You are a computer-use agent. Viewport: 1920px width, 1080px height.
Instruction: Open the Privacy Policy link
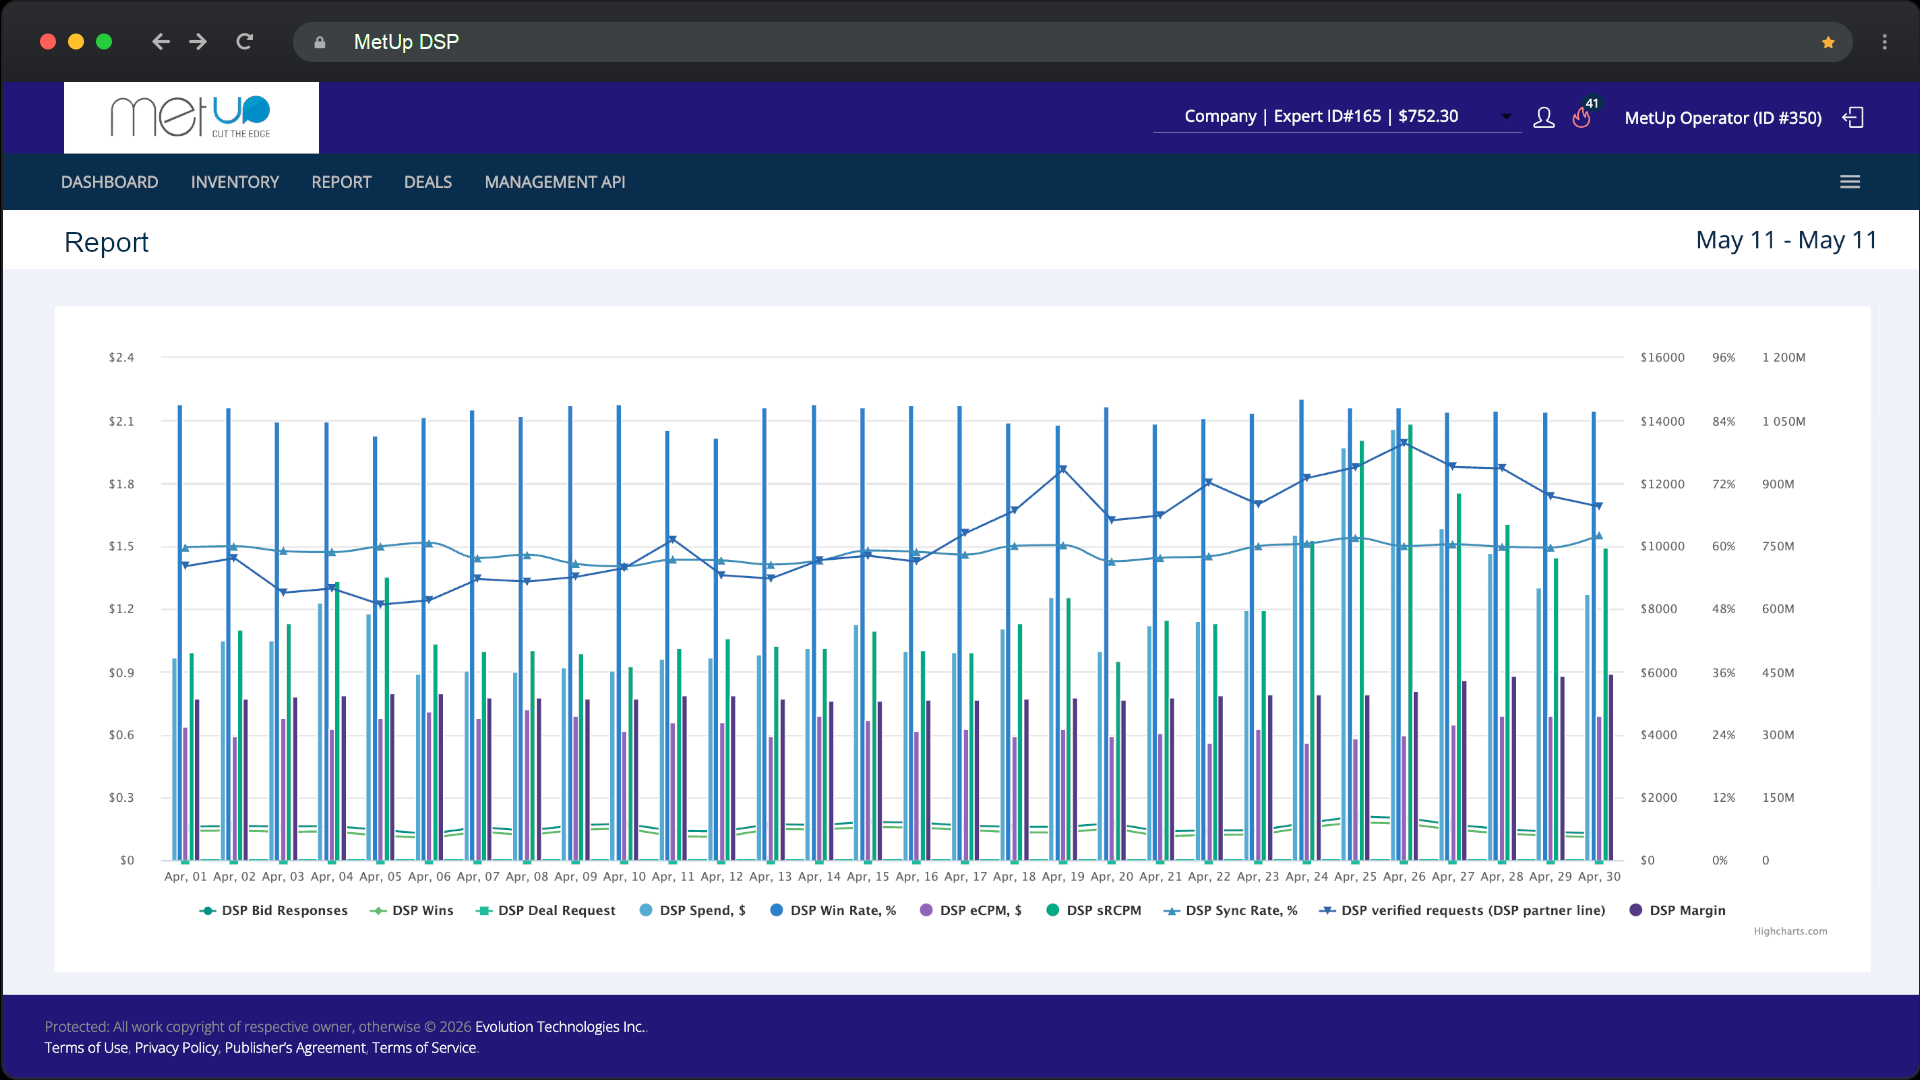pyautogui.click(x=176, y=1048)
